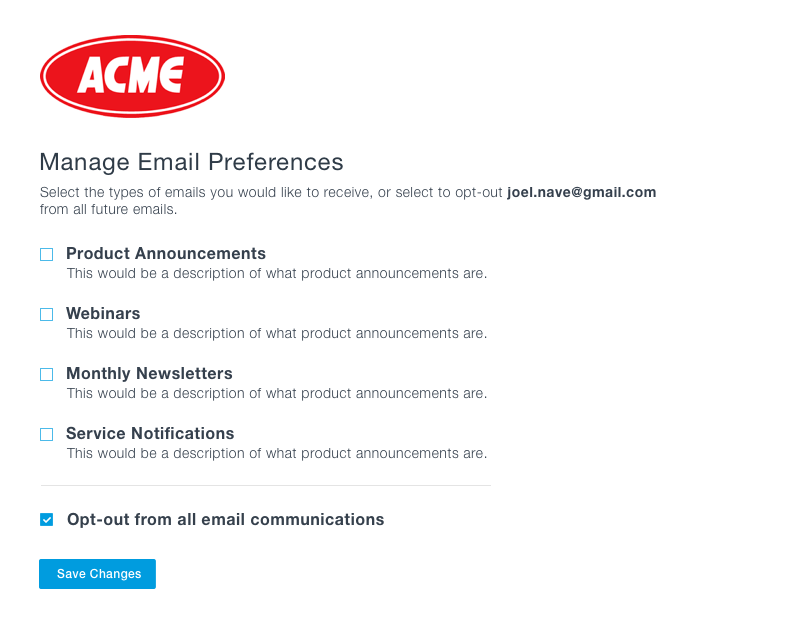Screen dimensions: 801x634
Task: Click the description under Webinars
Action: click(x=277, y=333)
